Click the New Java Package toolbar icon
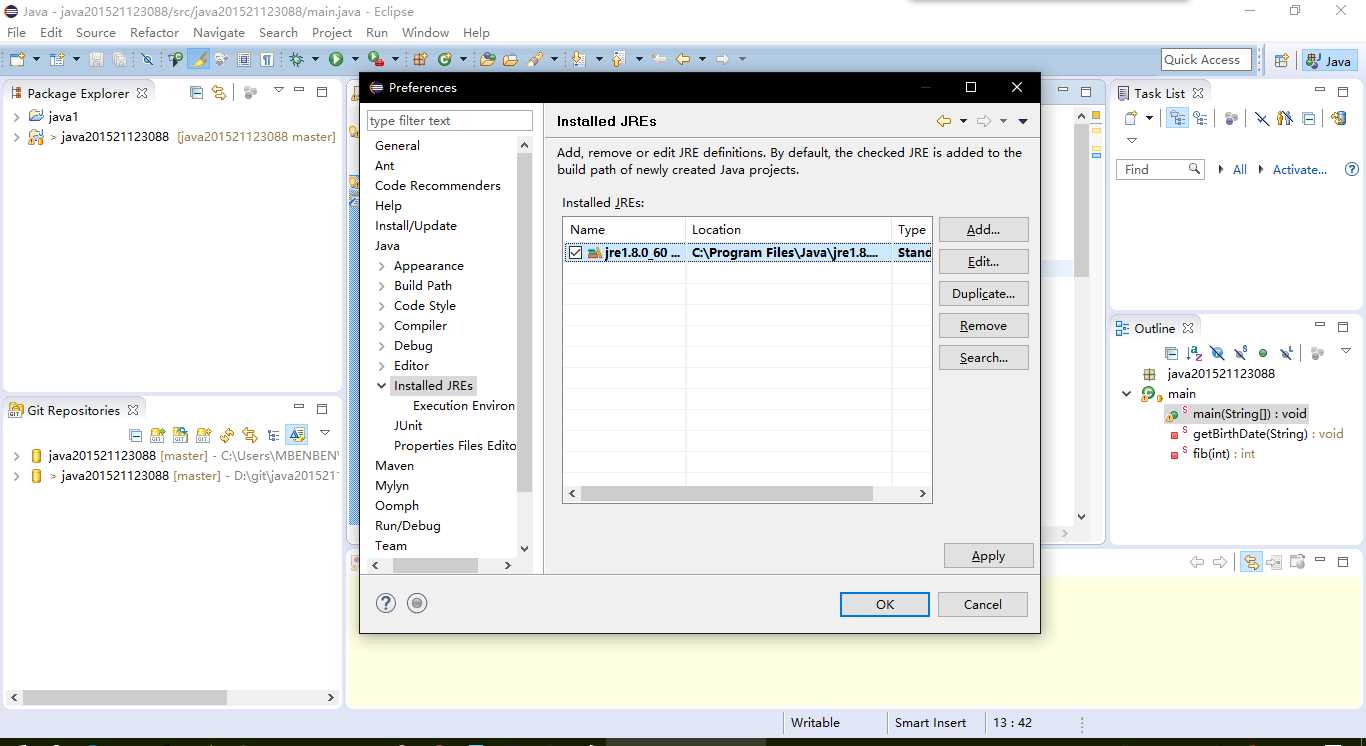 [x=421, y=60]
